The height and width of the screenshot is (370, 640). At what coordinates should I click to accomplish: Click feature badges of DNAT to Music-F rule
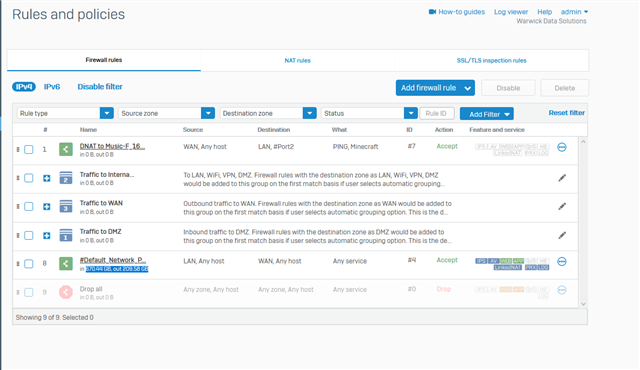[x=512, y=150]
